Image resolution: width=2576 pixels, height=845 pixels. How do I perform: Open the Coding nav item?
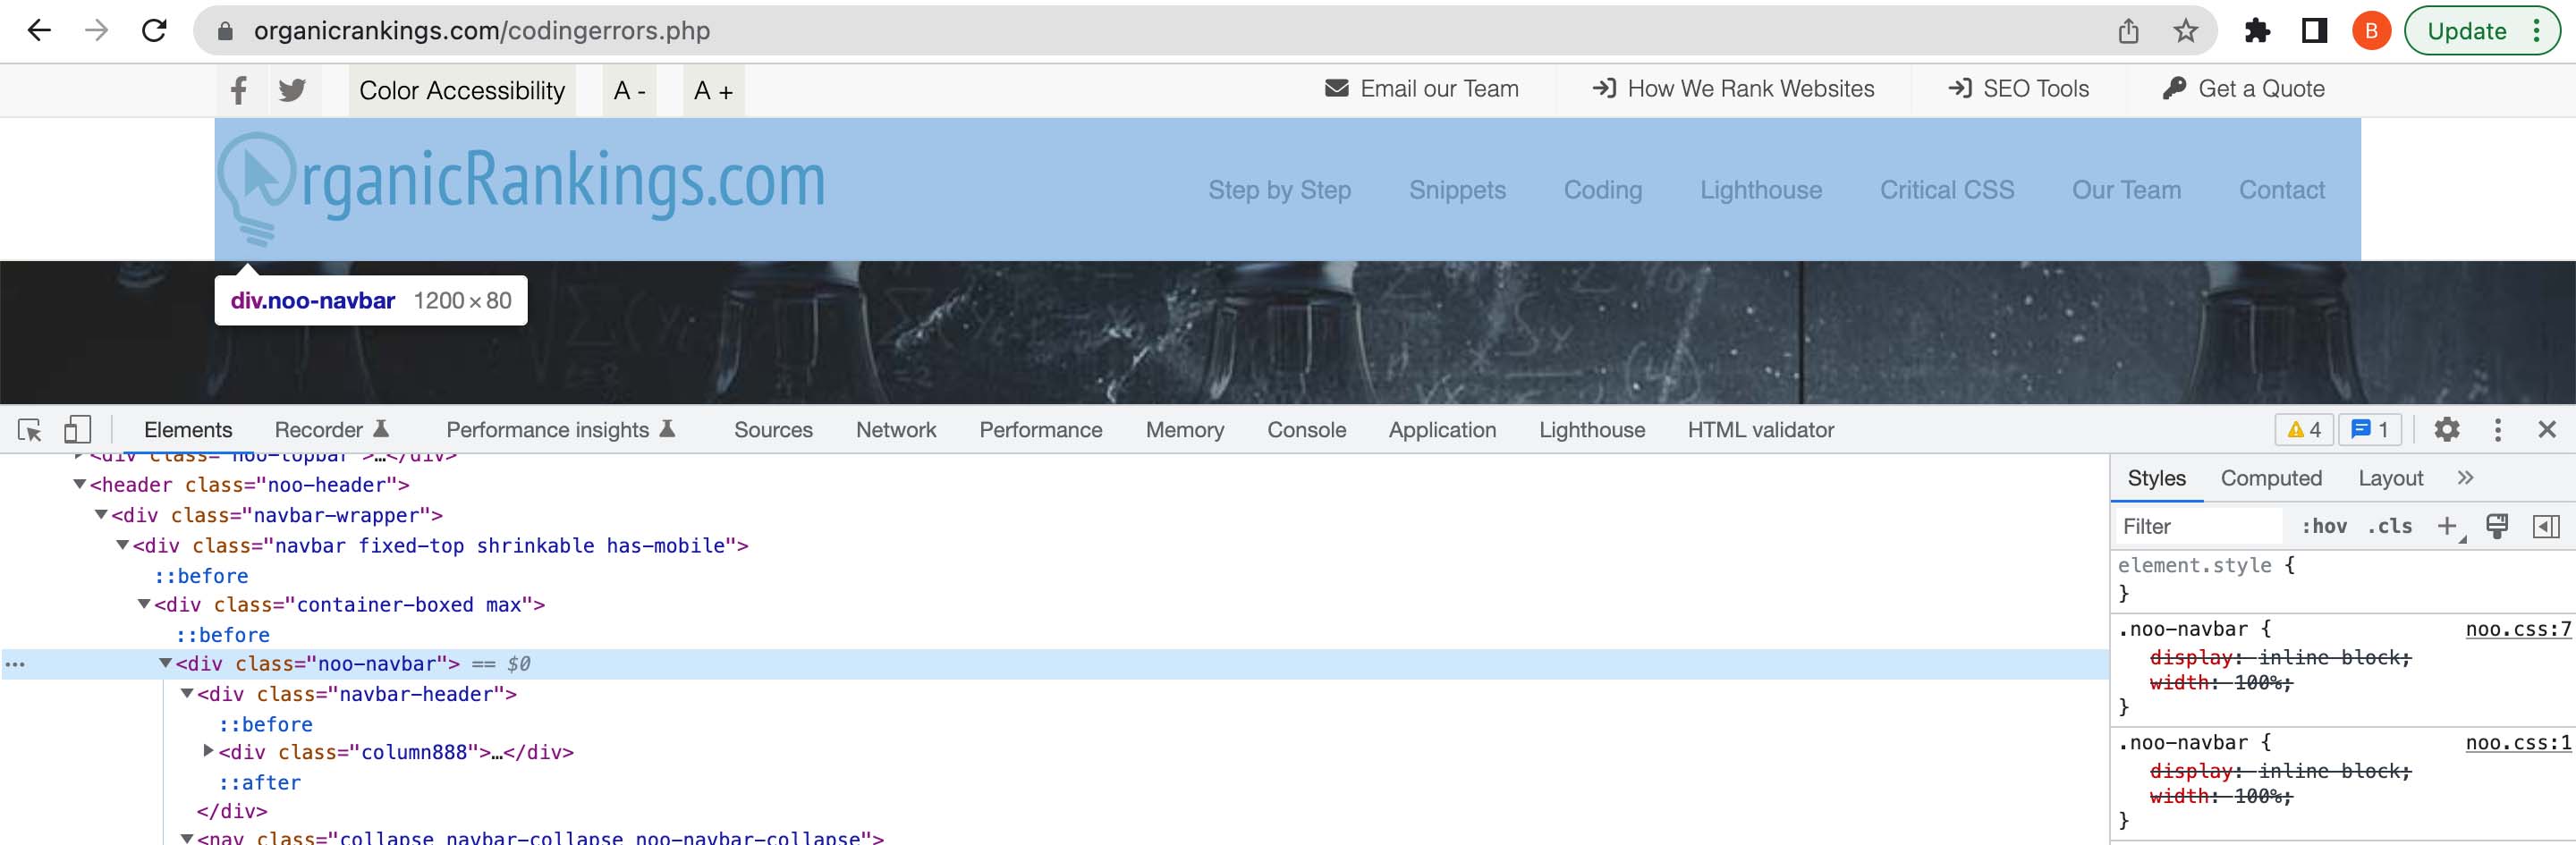1603,190
